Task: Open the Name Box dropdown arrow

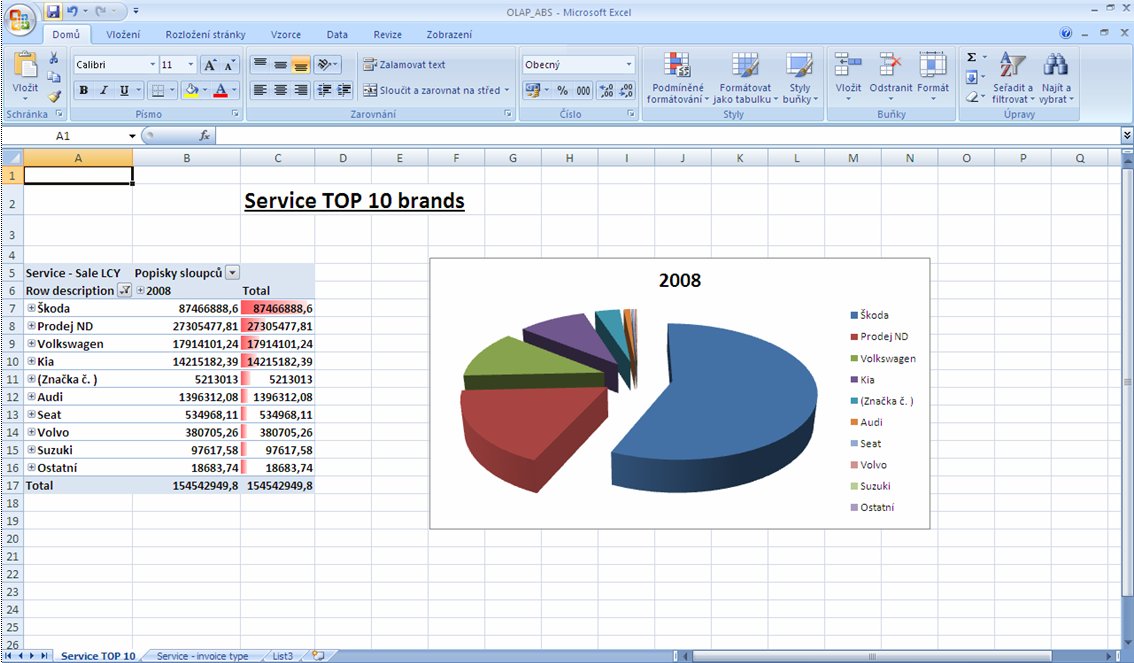Action: click(x=132, y=136)
